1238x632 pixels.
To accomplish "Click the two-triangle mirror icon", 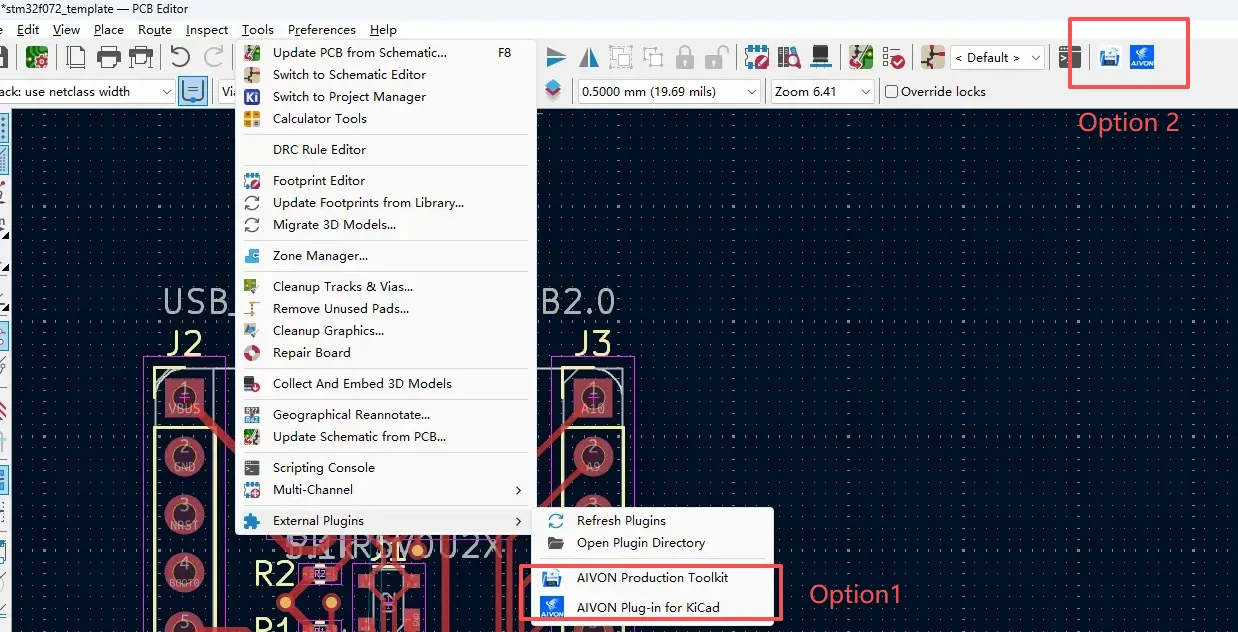I will [589, 57].
